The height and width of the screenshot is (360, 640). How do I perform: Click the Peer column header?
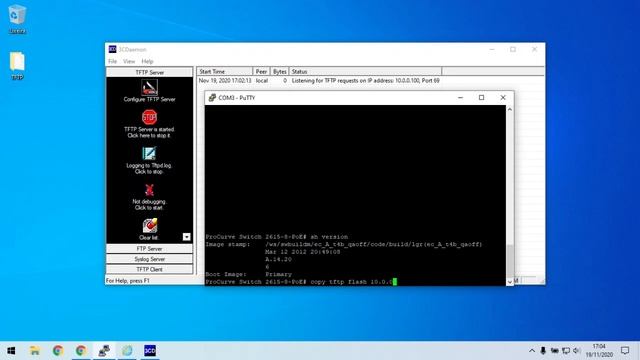pos(261,71)
